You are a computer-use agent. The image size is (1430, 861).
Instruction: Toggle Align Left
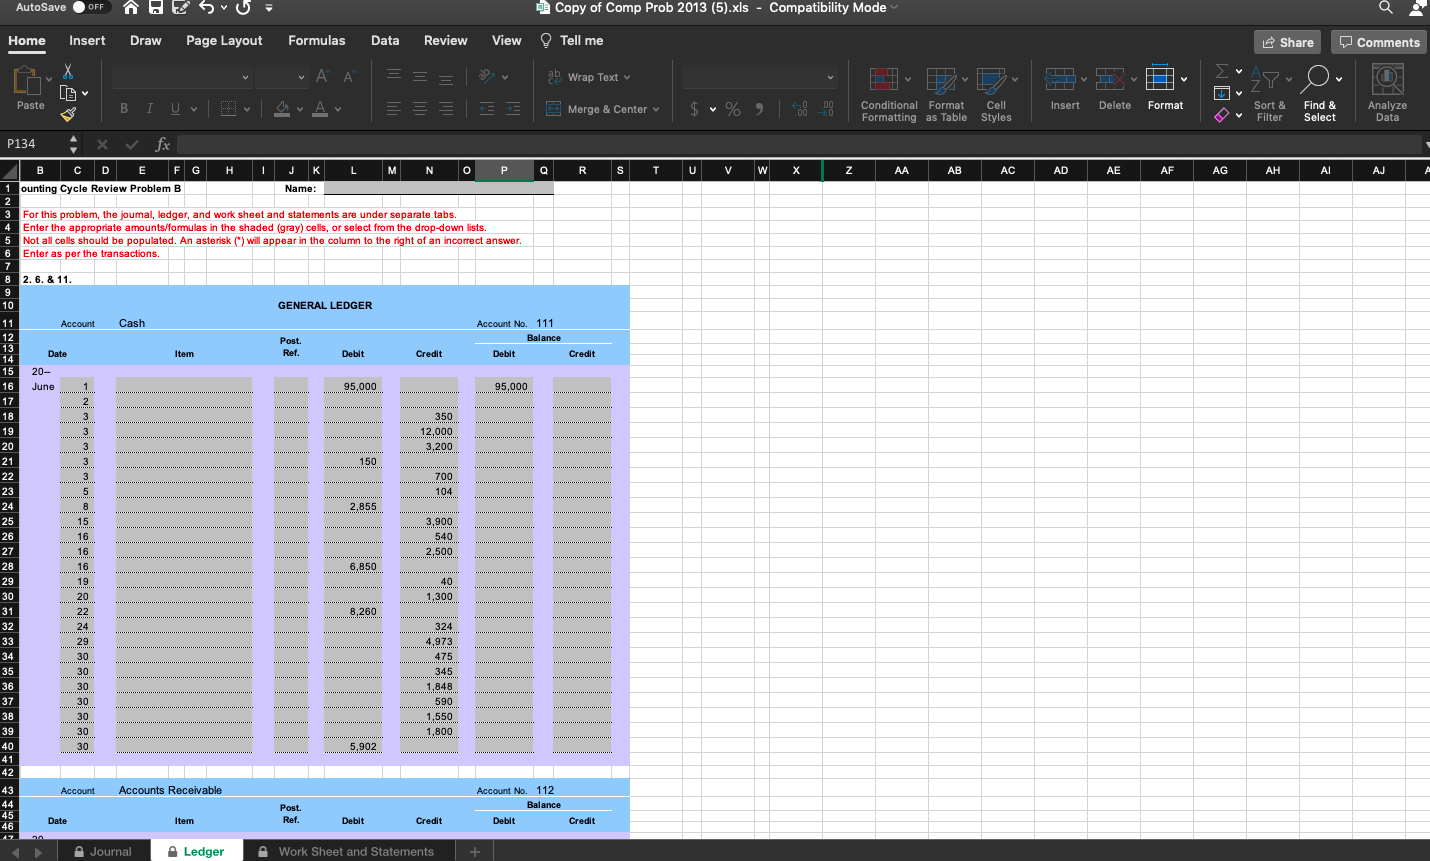(x=394, y=109)
